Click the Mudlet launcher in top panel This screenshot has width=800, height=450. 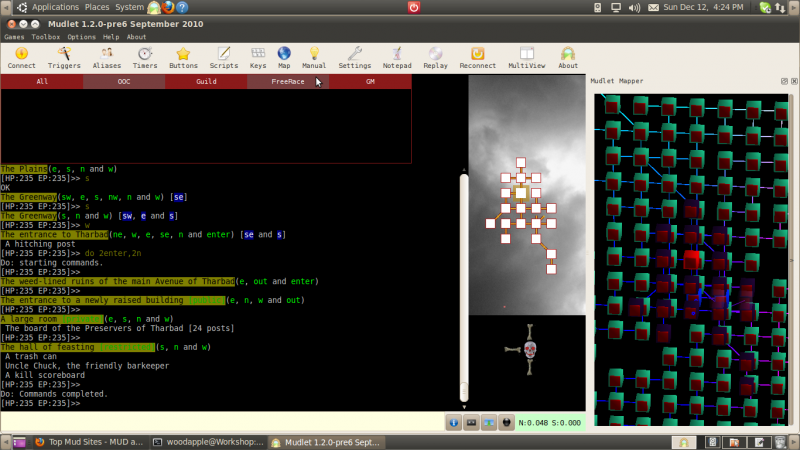[x=154, y=7]
